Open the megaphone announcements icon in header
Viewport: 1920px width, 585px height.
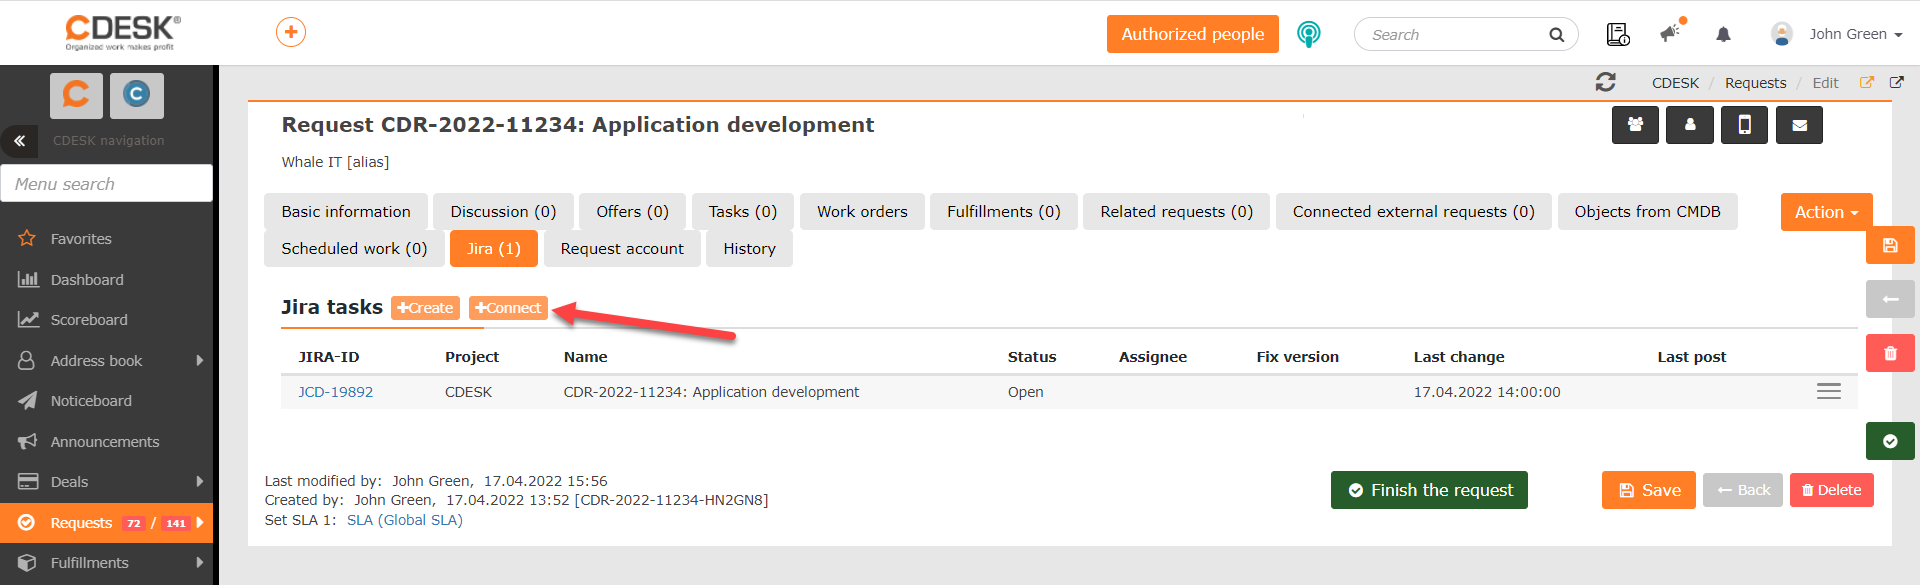(1671, 33)
